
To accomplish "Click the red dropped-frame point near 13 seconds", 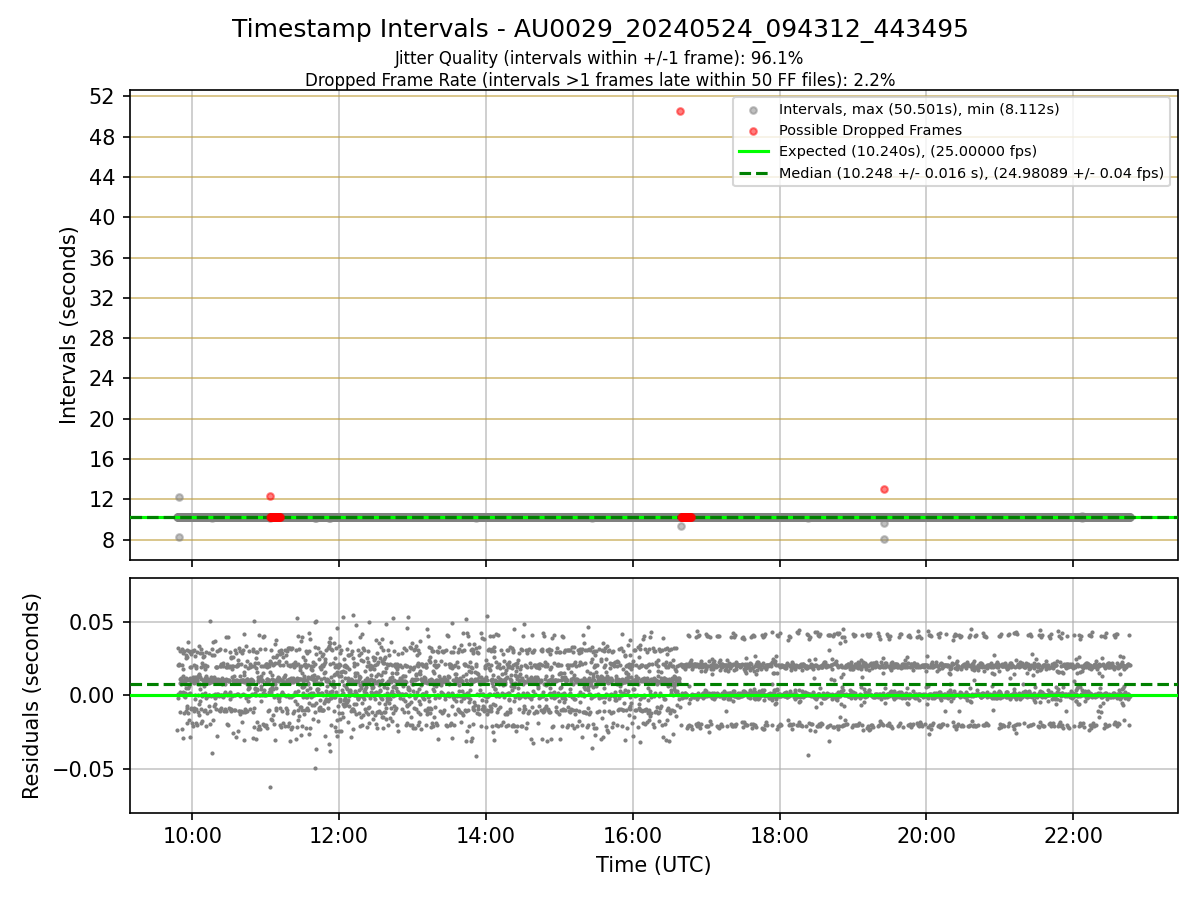I will coord(884,489).
